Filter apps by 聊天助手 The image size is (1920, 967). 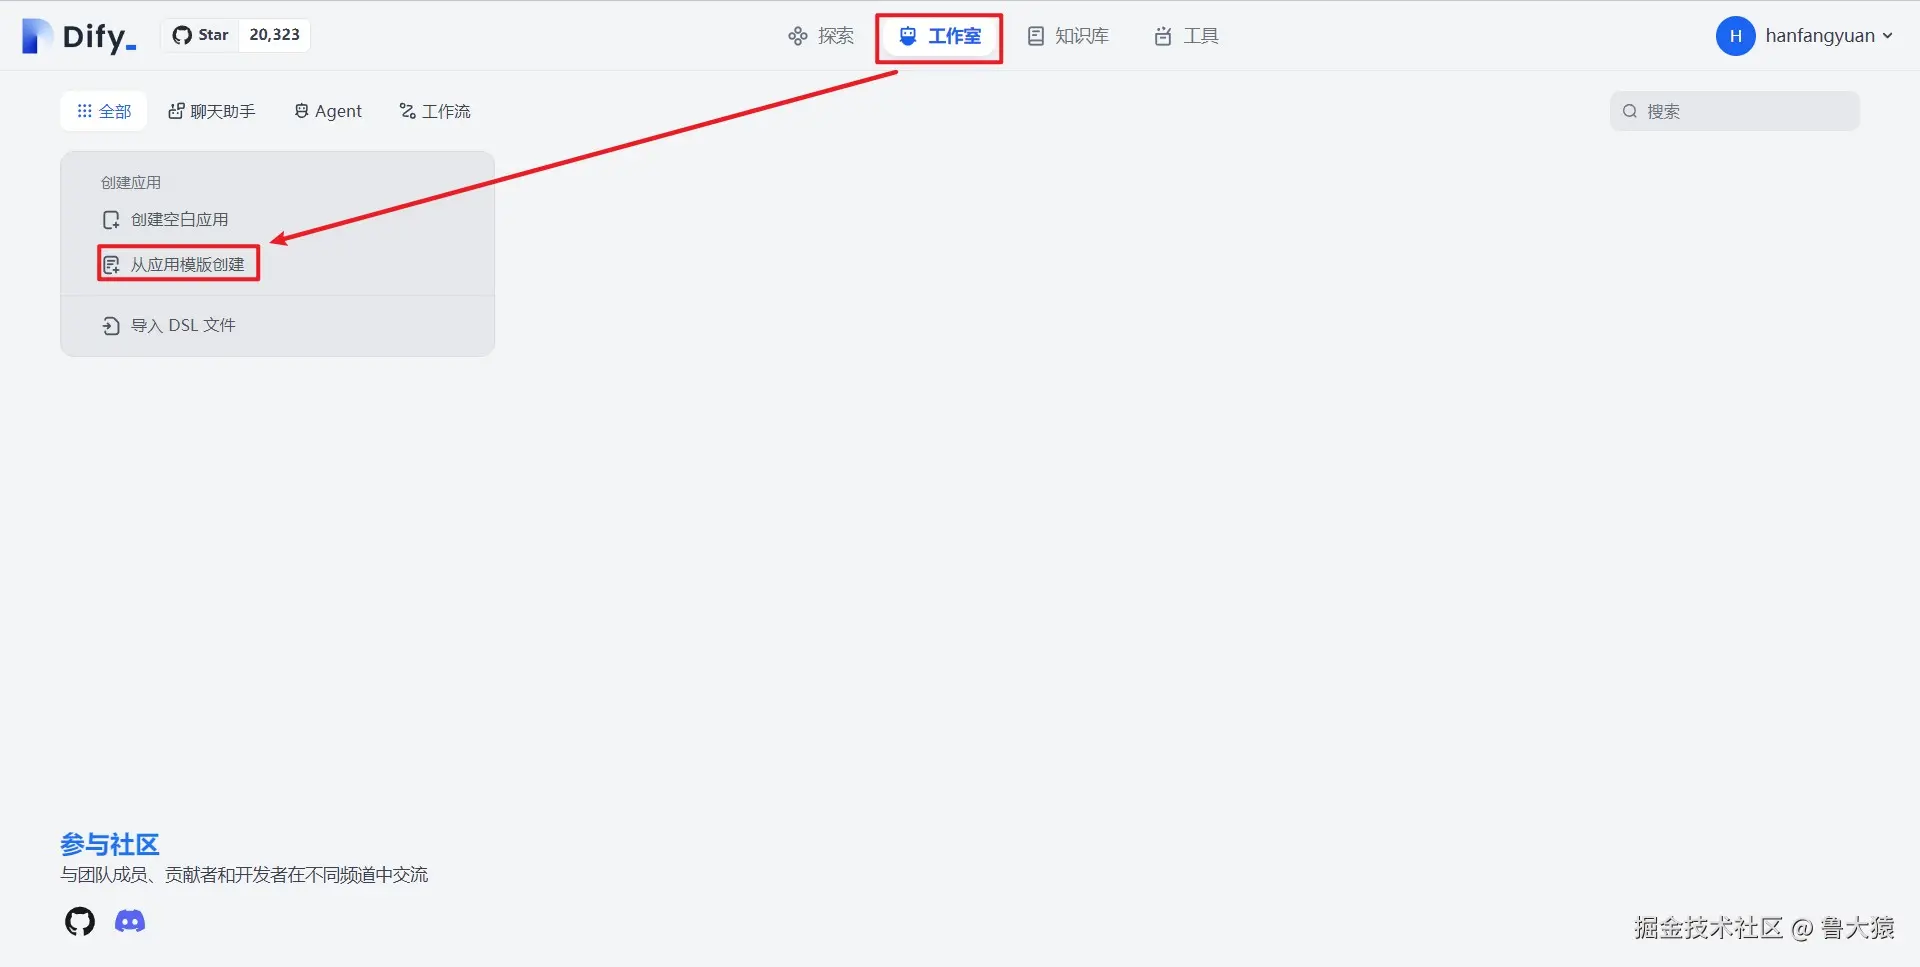(x=212, y=111)
